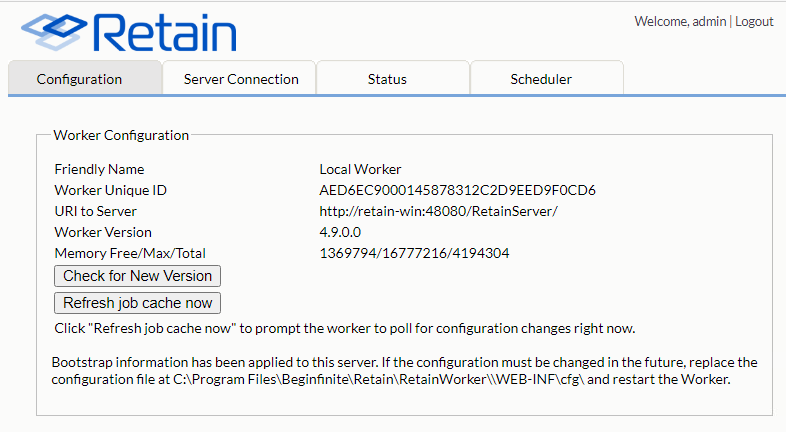This screenshot has height=432, width=786.
Task: Click the Worker Unique ID label
Action: point(110,190)
